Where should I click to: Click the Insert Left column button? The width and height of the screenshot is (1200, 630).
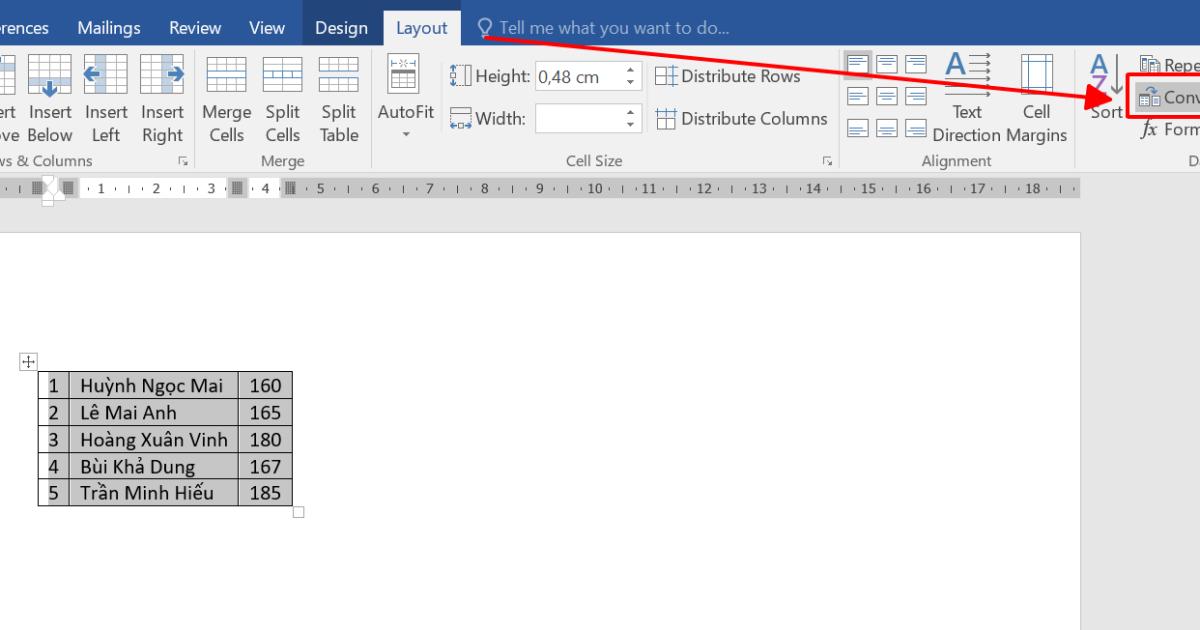click(105, 99)
